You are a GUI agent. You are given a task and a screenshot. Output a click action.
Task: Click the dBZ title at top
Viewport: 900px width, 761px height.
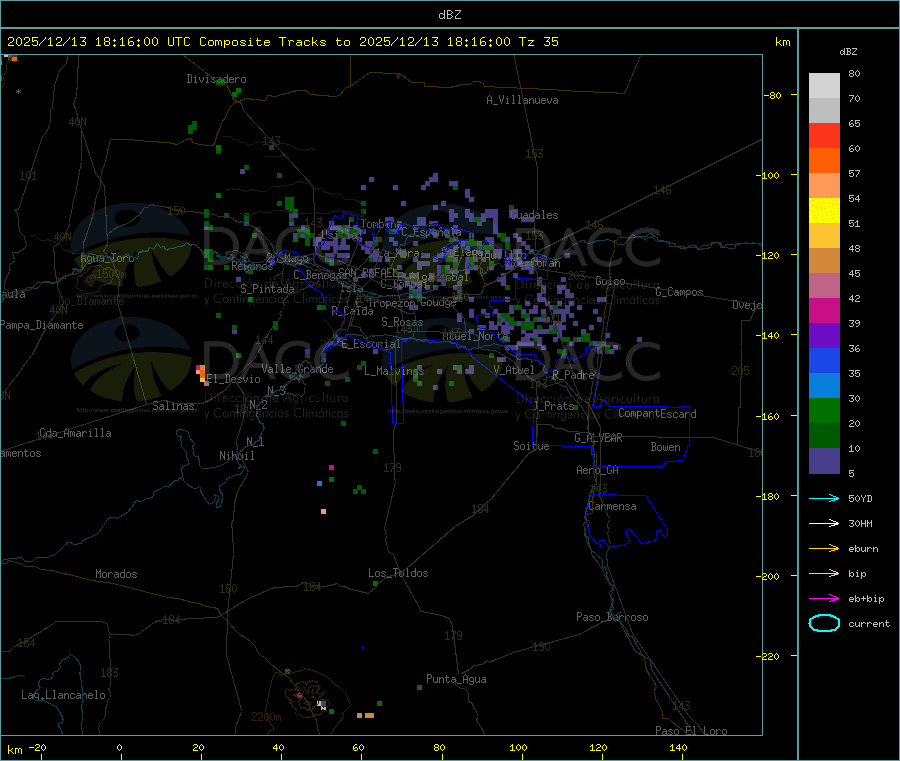pyautogui.click(x=449, y=15)
